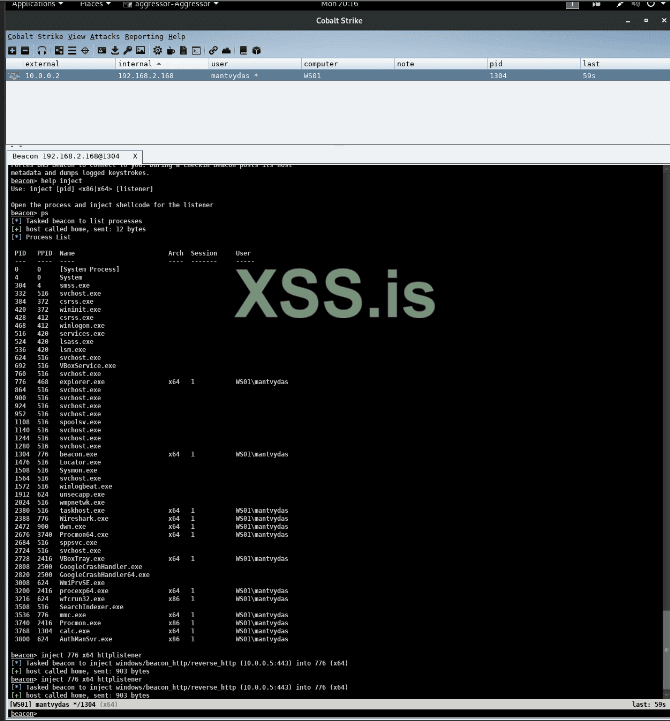Click process row Wireshark.exe
This screenshot has width=670, height=721.
coord(151,519)
